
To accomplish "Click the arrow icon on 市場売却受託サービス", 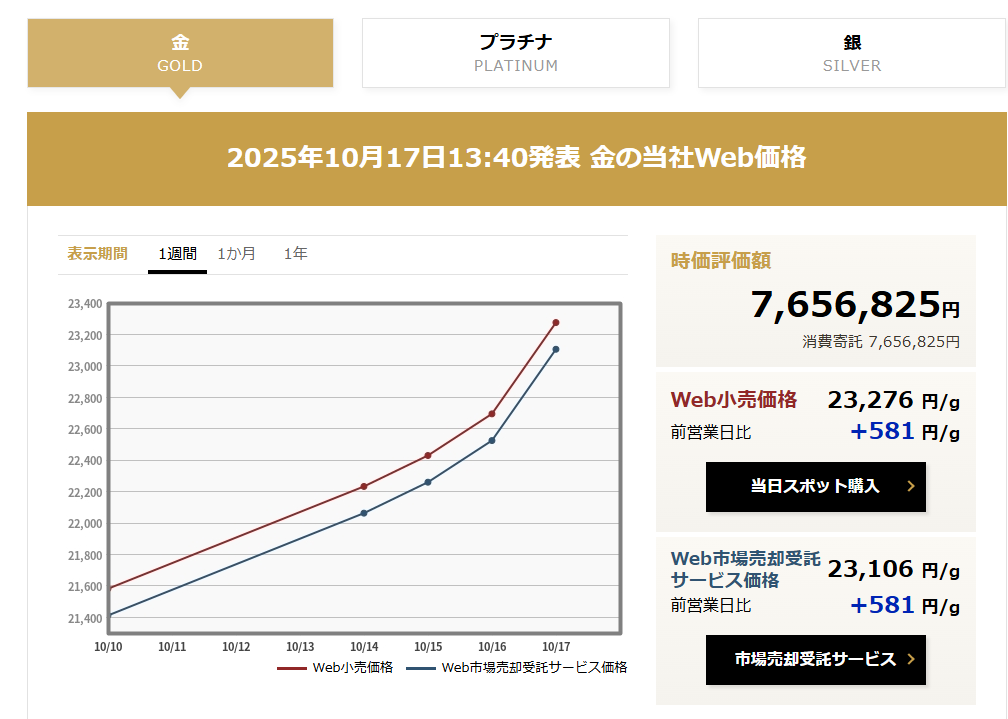I will coord(911,660).
